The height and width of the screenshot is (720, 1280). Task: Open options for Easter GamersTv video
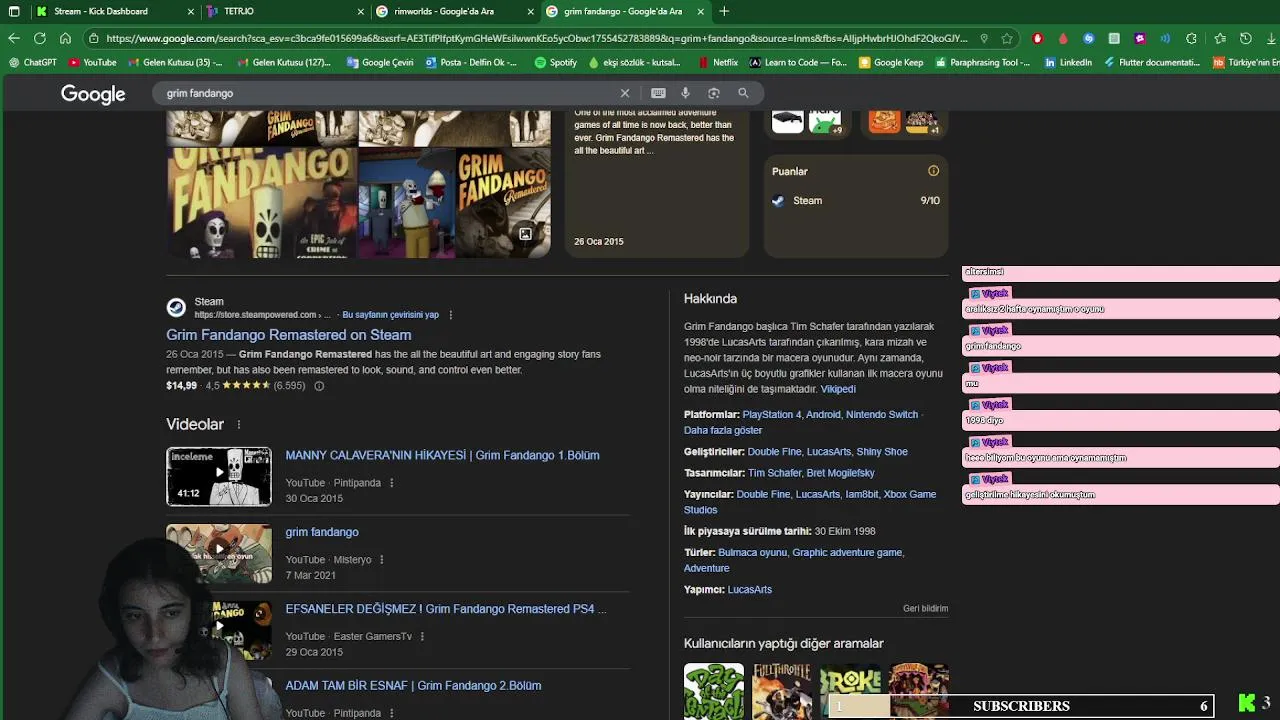[x=422, y=637]
